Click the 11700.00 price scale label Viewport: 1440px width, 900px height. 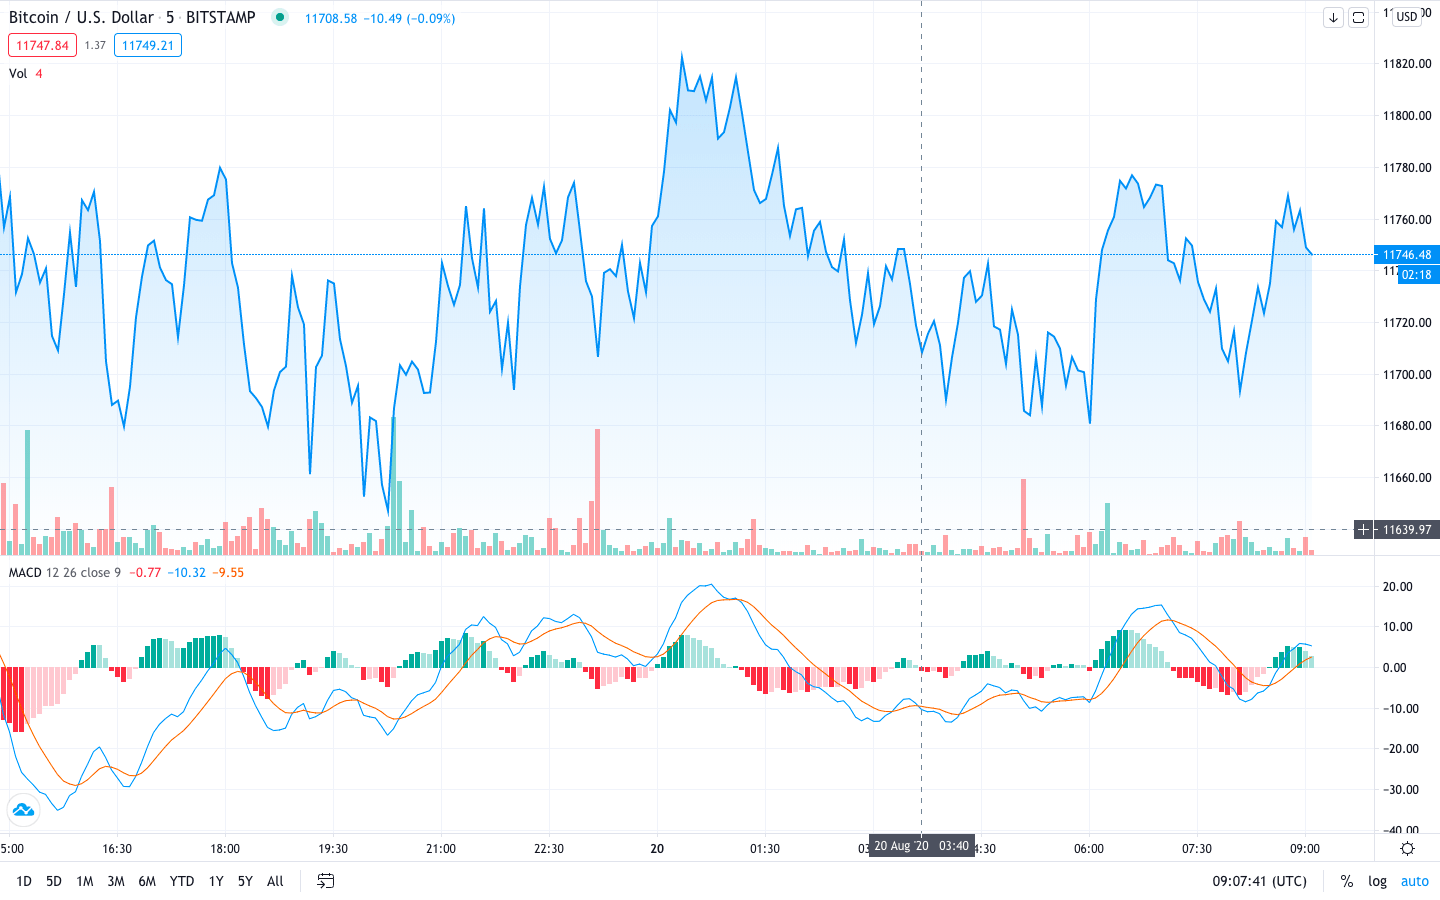point(1407,374)
